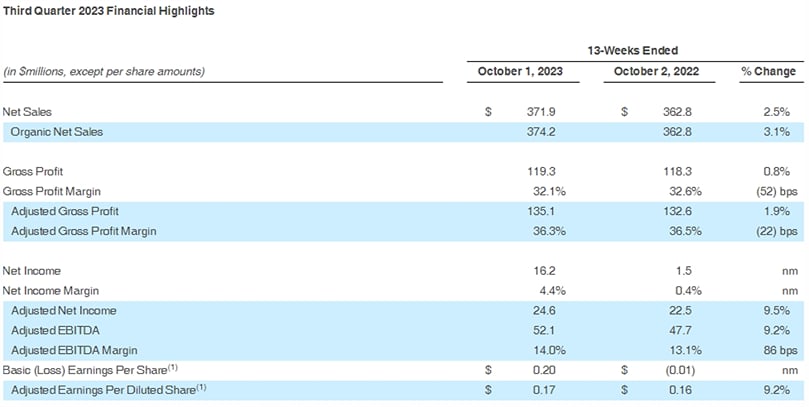Select the 374.2 Organic Net Sales value
The image size is (809, 407).
(541, 132)
